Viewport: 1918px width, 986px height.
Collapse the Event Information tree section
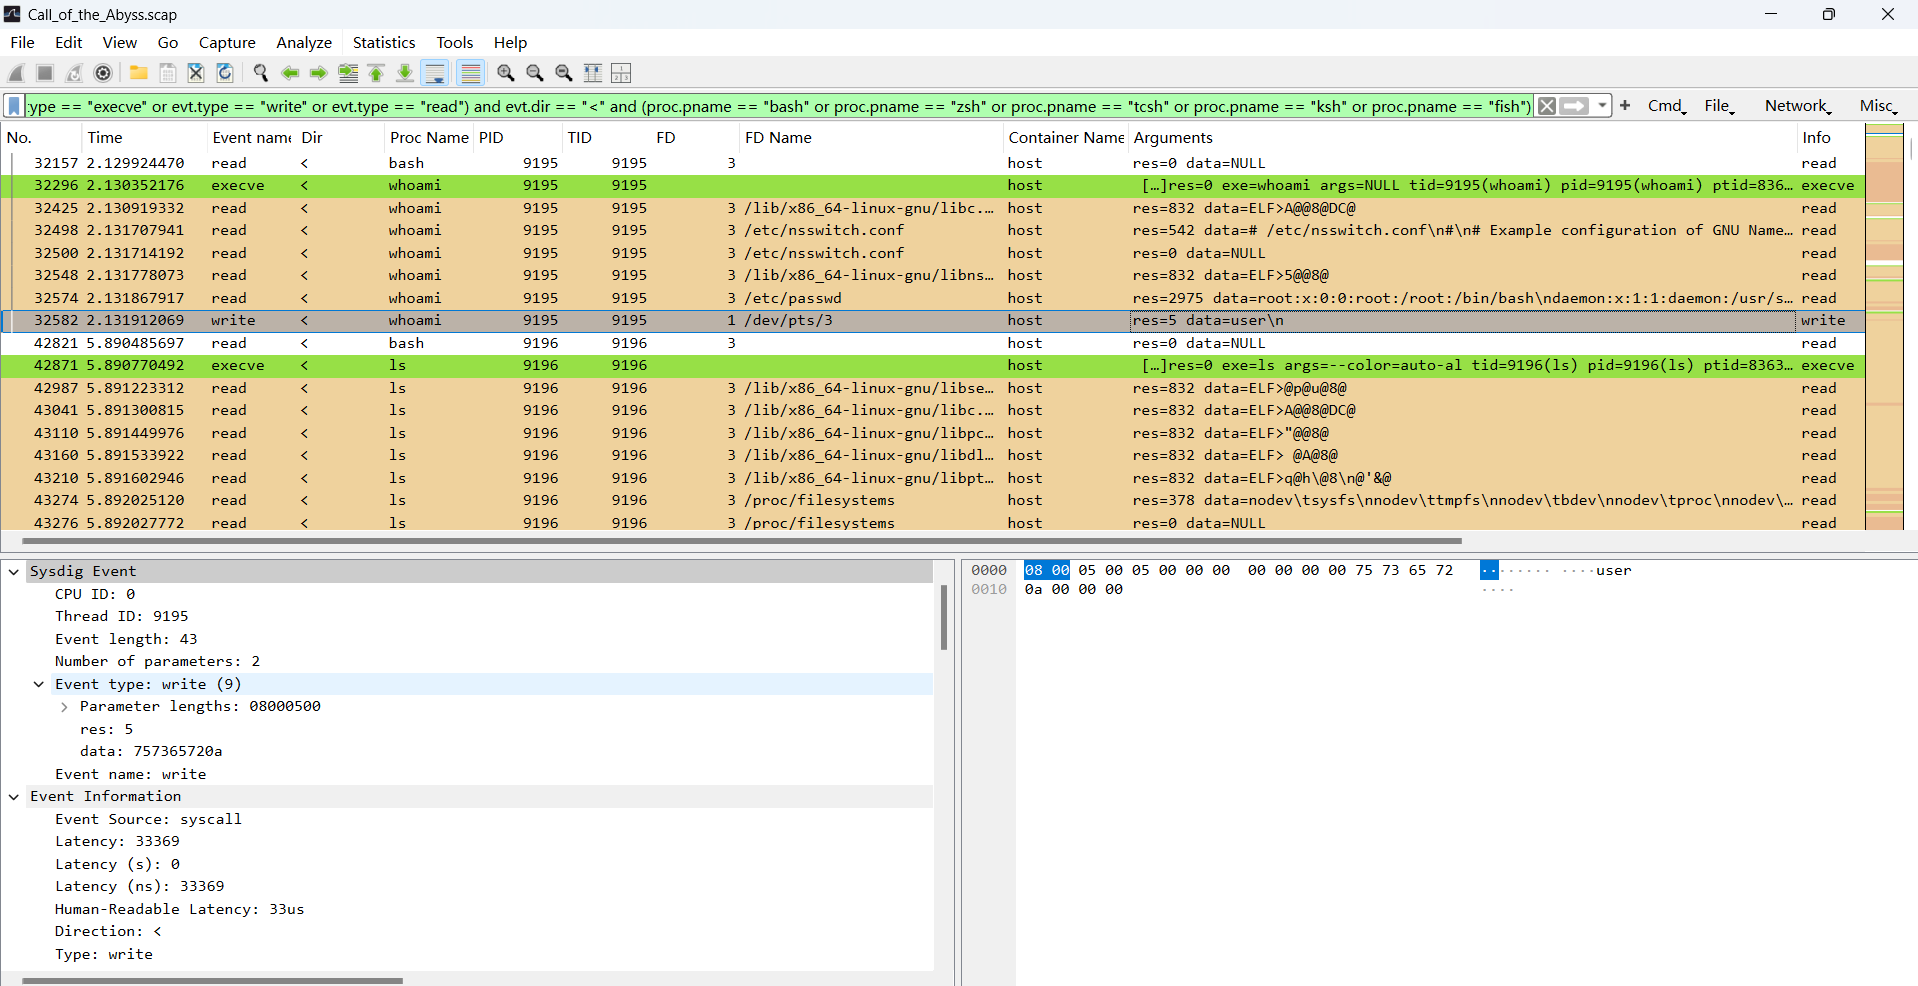[x=14, y=797]
